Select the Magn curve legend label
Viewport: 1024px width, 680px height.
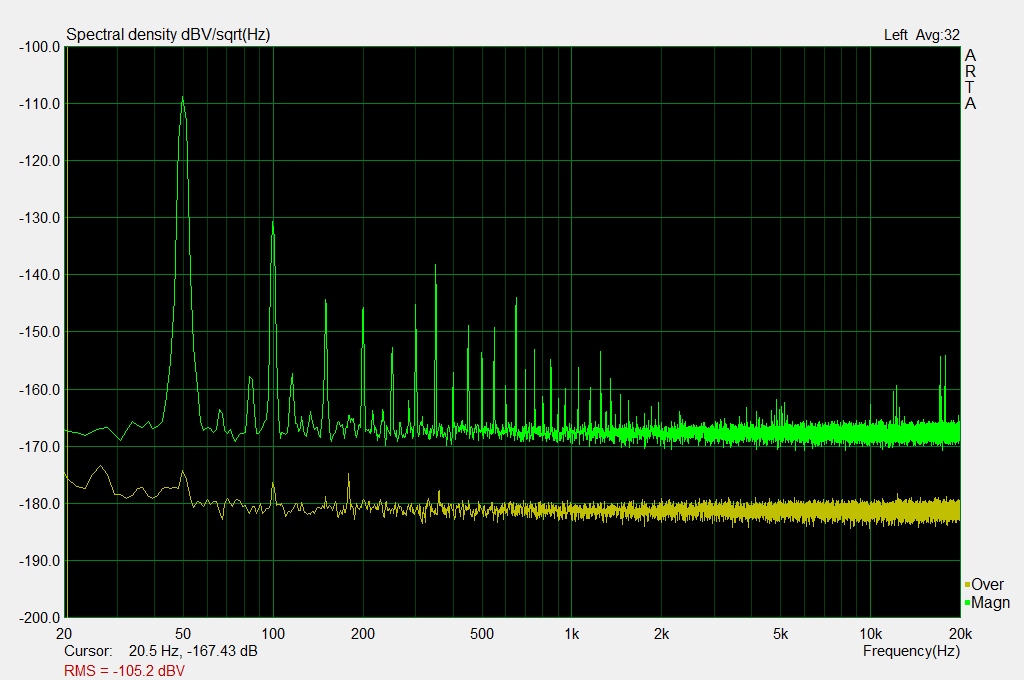point(991,602)
